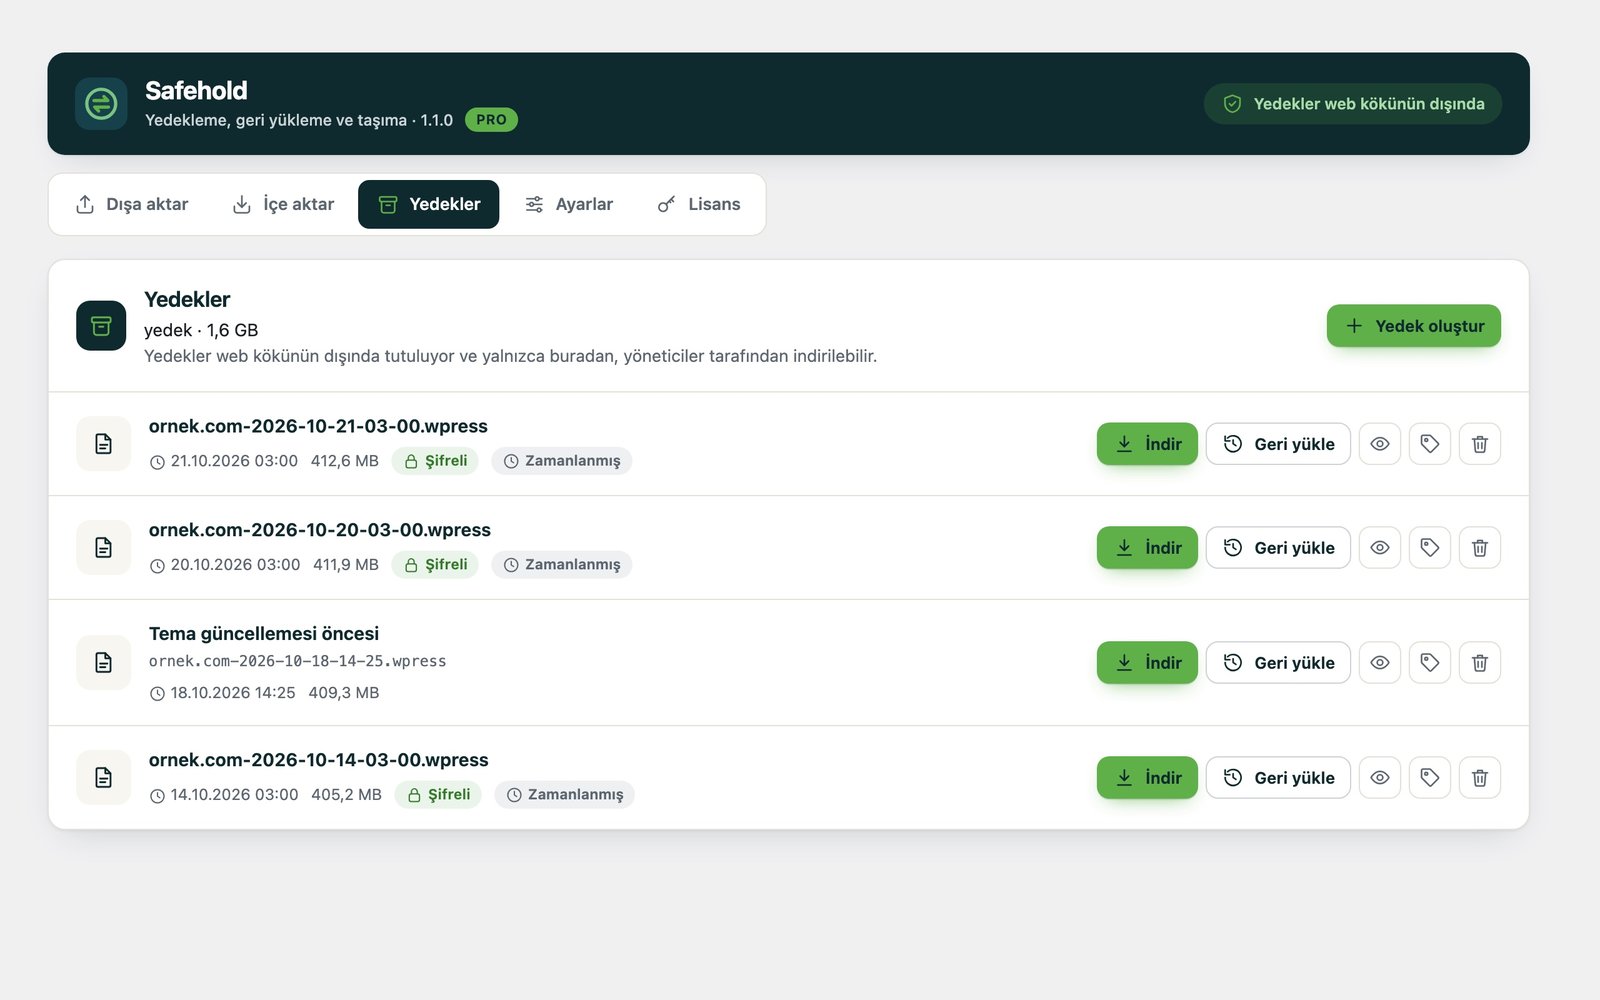1600x1000 pixels.
Task: Click Şifreli badge on ornek.com-2026-10-14 row
Action: (438, 795)
